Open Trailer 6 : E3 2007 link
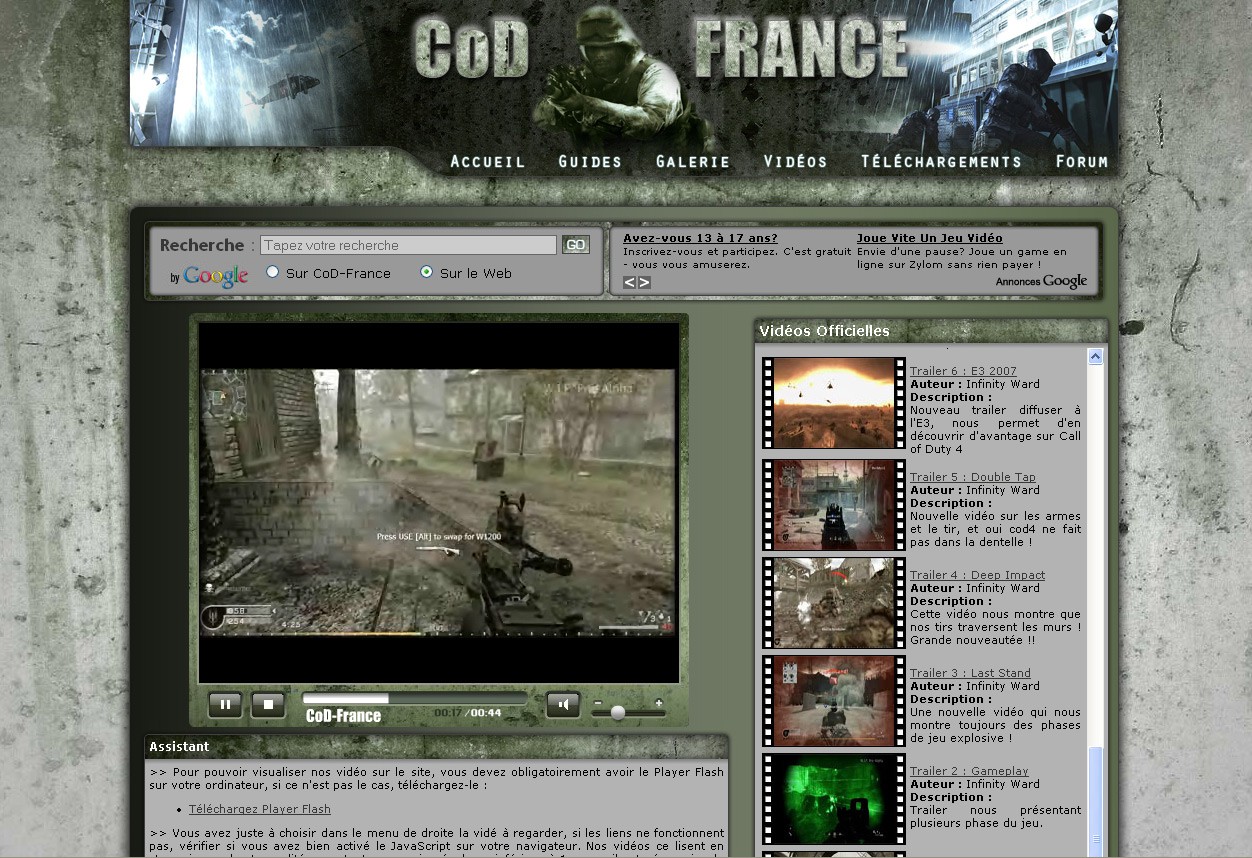The width and height of the screenshot is (1252, 858). pyautogui.click(x=963, y=371)
